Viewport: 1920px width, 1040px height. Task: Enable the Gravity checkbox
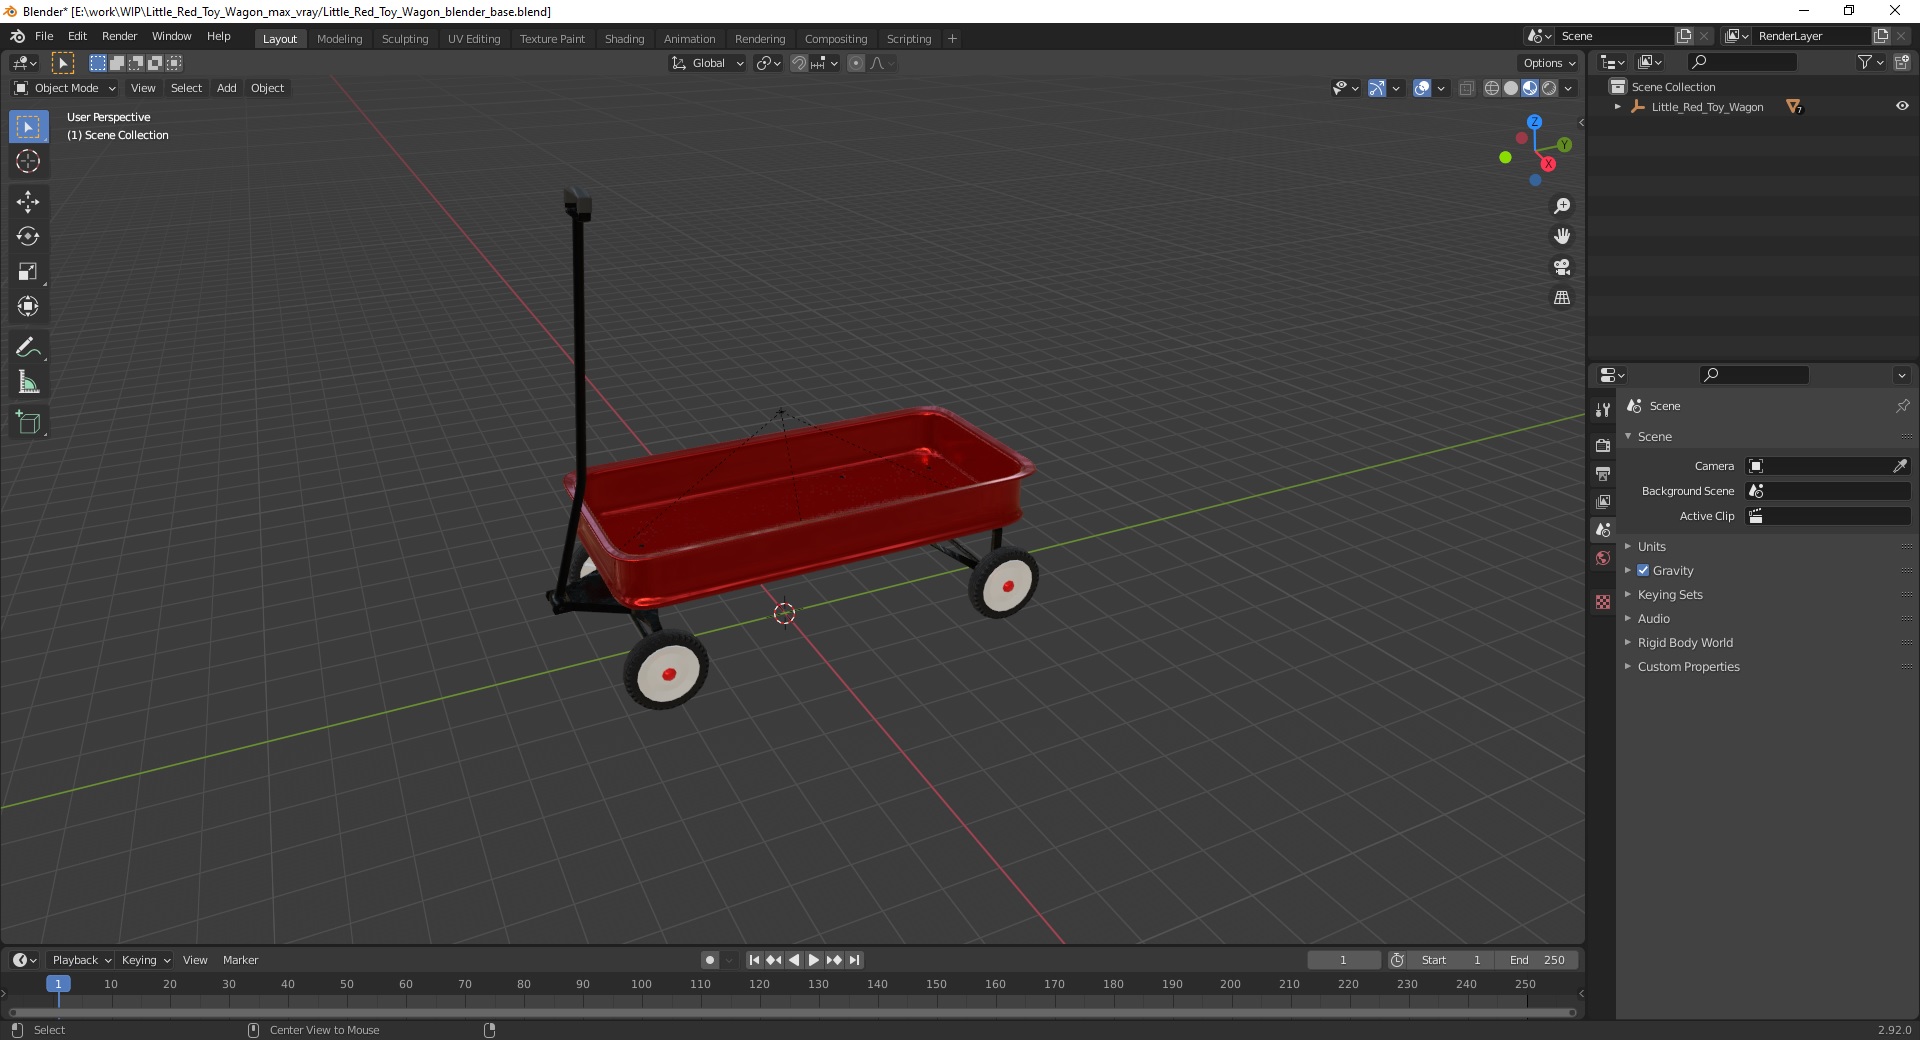pos(1643,570)
